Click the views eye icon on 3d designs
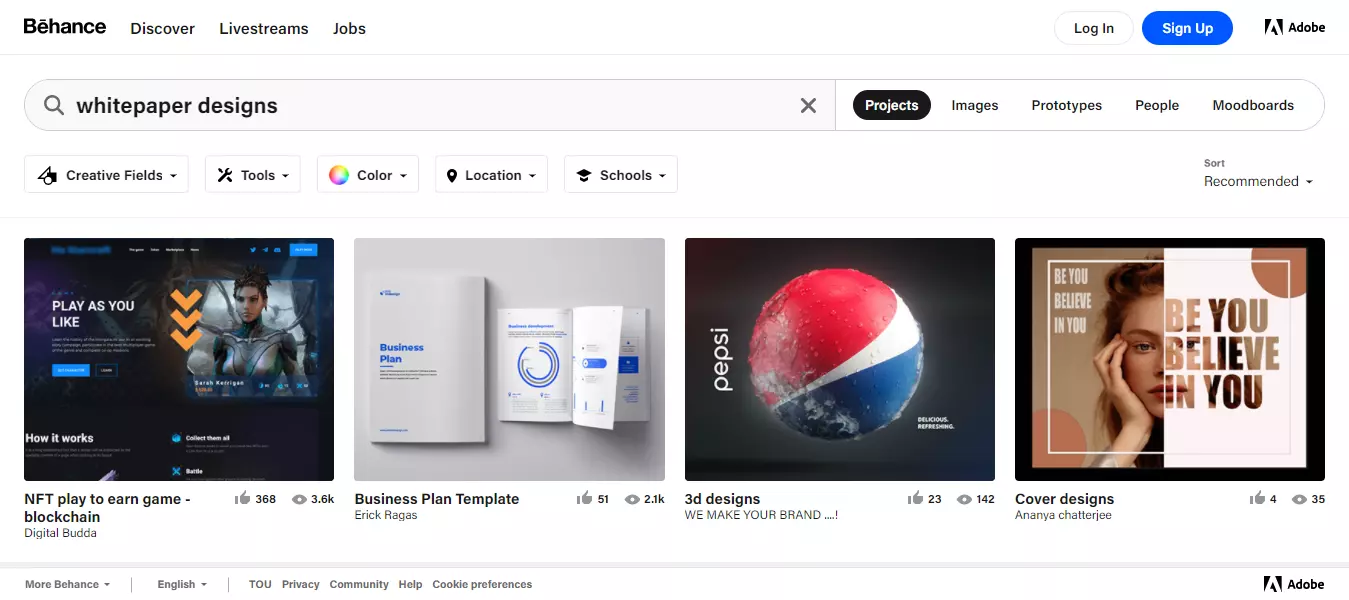The height and width of the screenshot is (600, 1349). point(964,499)
